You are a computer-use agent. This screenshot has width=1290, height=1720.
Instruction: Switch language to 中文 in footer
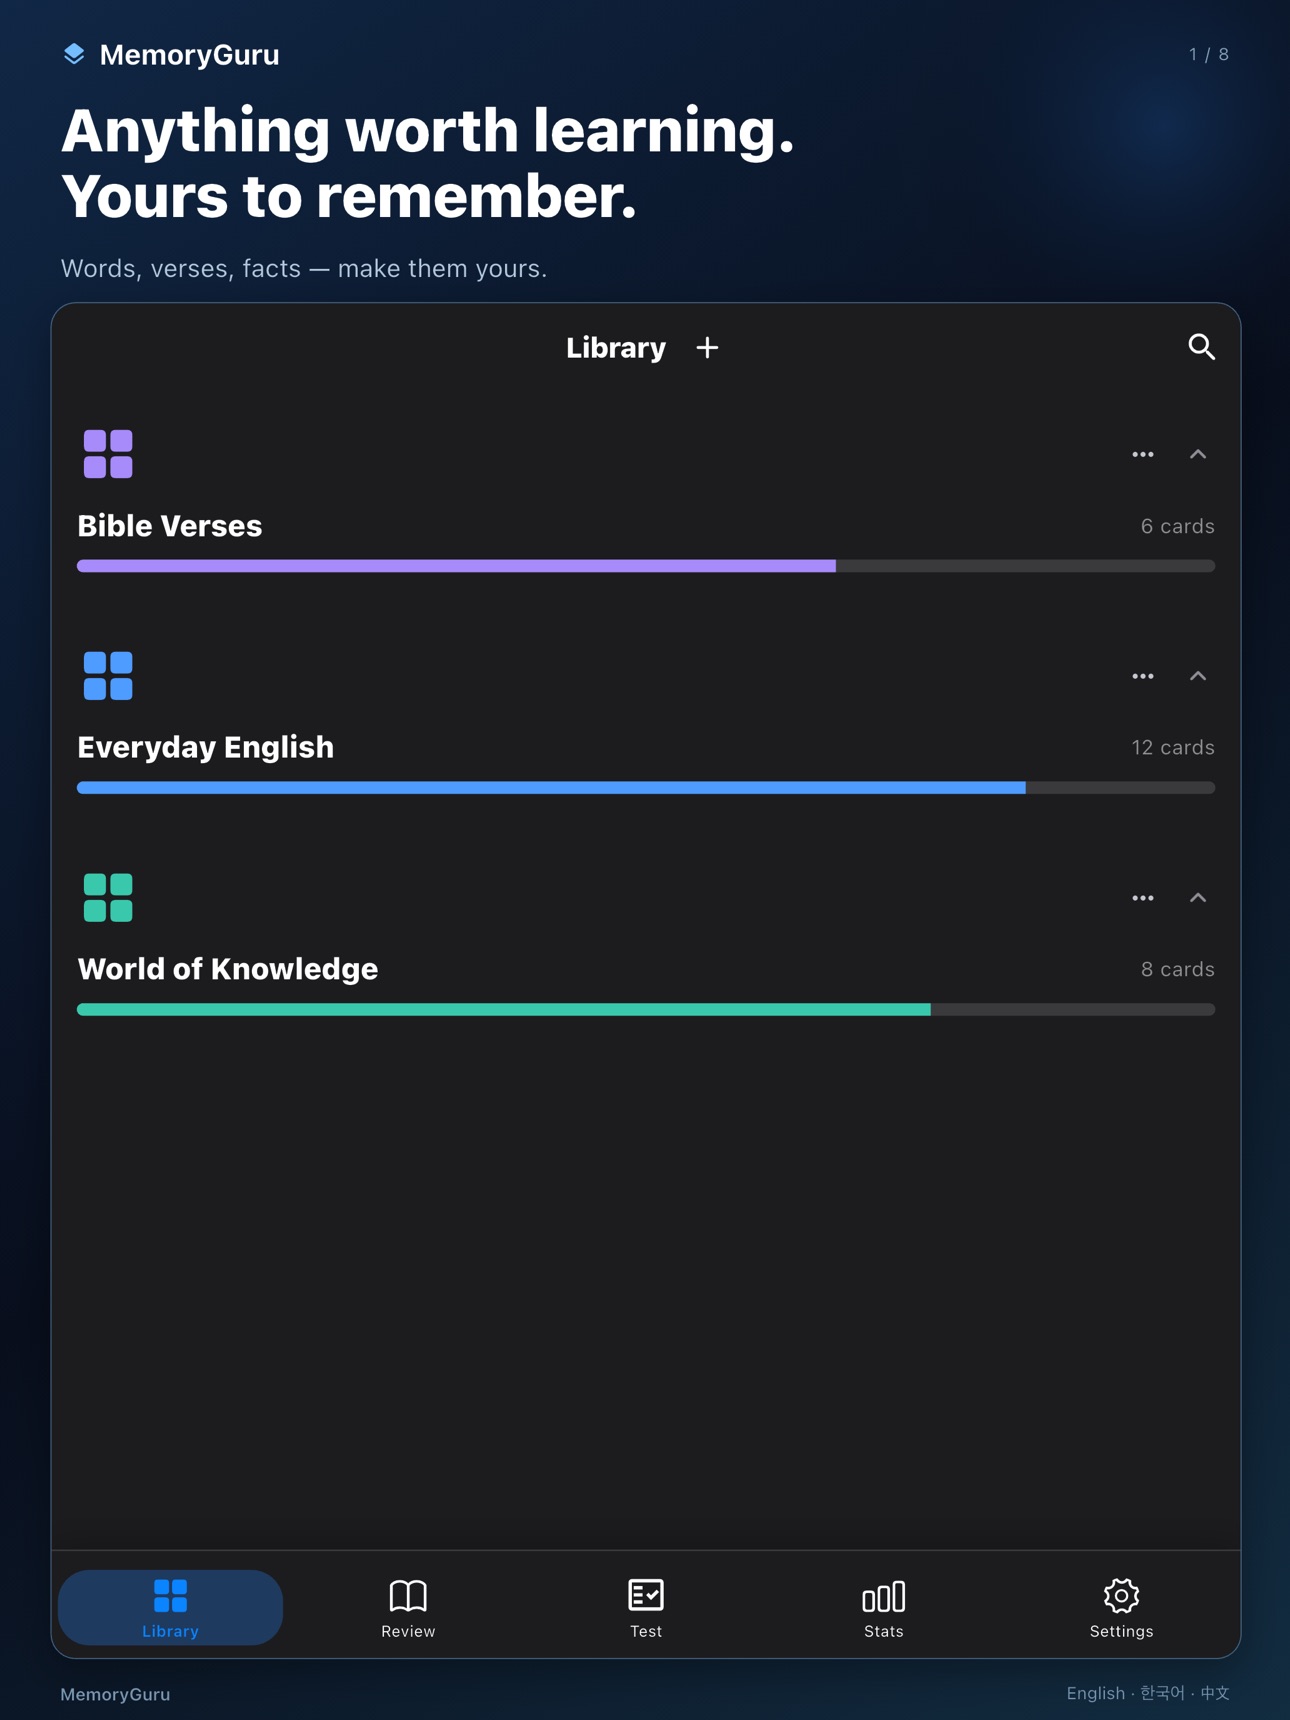click(x=1215, y=1693)
